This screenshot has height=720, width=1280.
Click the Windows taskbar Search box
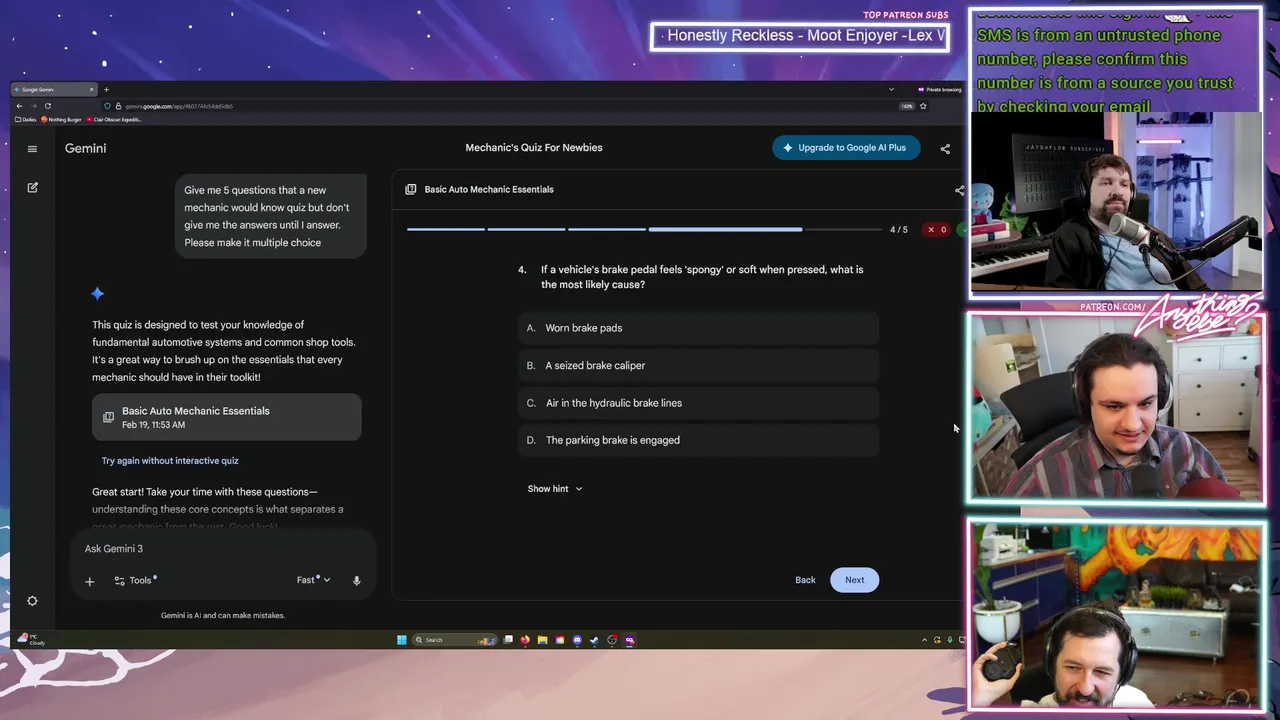(x=456, y=640)
